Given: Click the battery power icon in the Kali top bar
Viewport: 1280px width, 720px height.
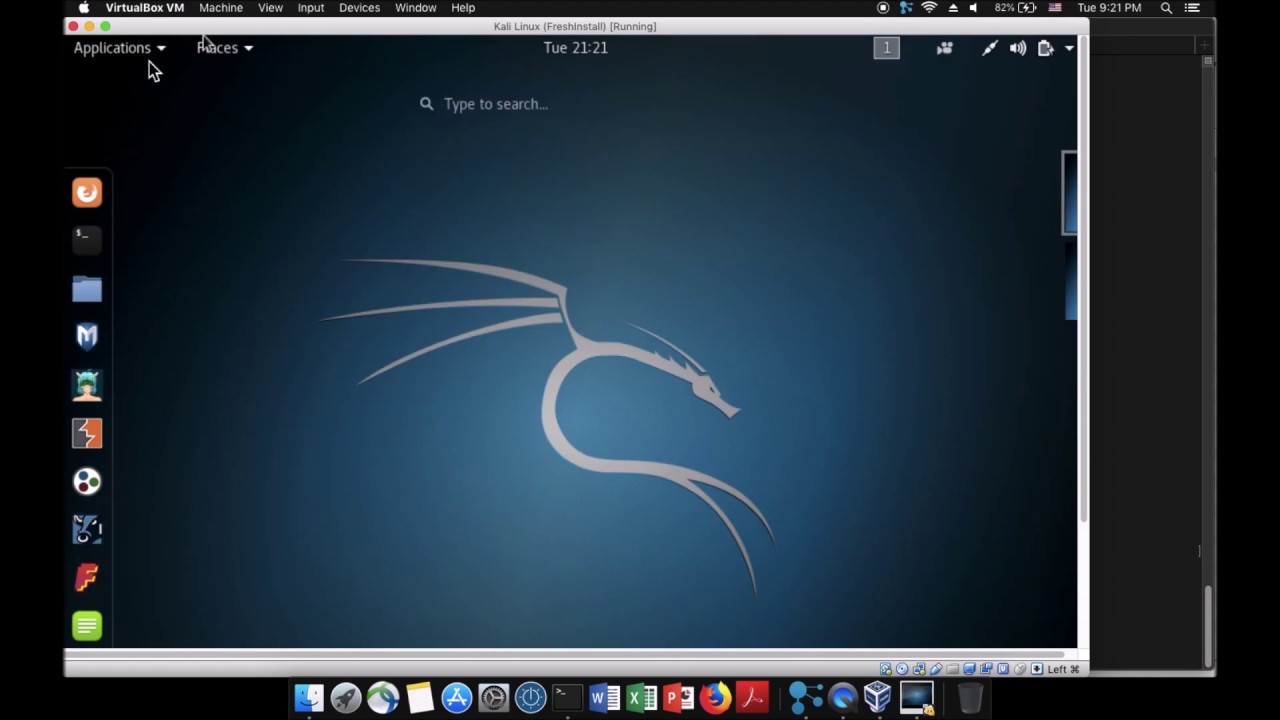Looking at the screenshot, I should click(1045, 48).
